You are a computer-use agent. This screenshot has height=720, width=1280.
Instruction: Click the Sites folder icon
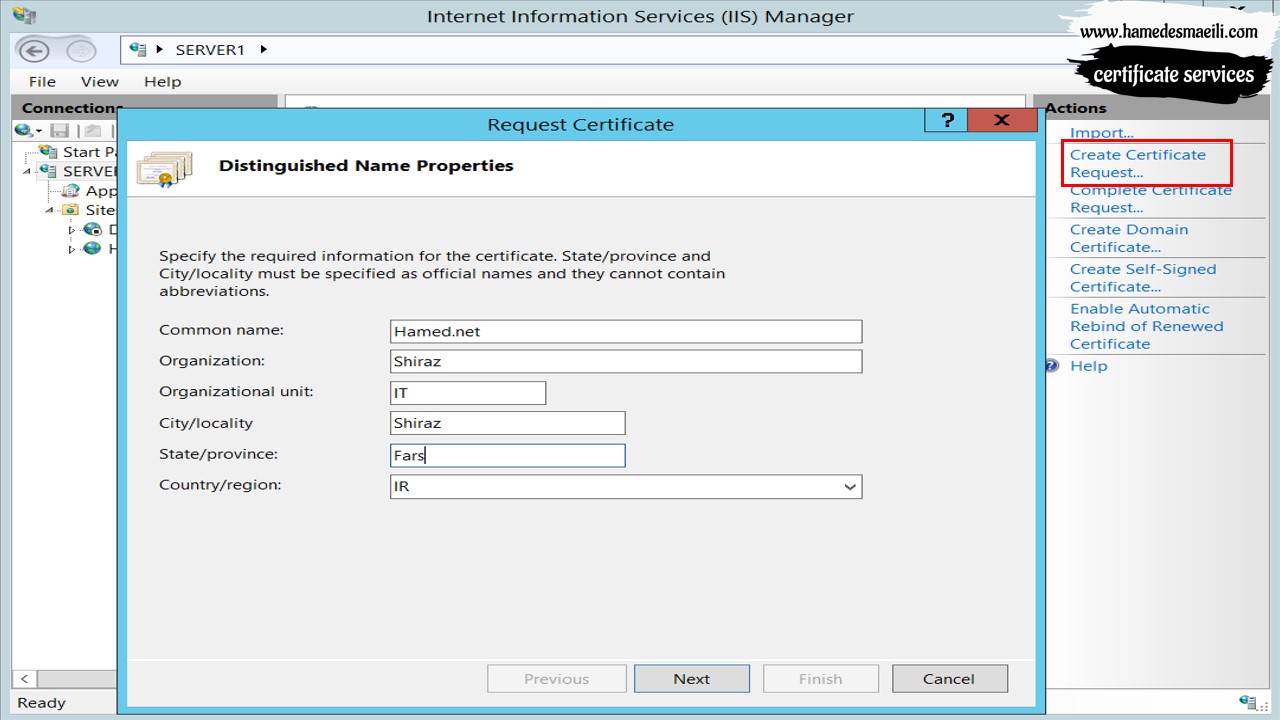click(x=70, y=210)
